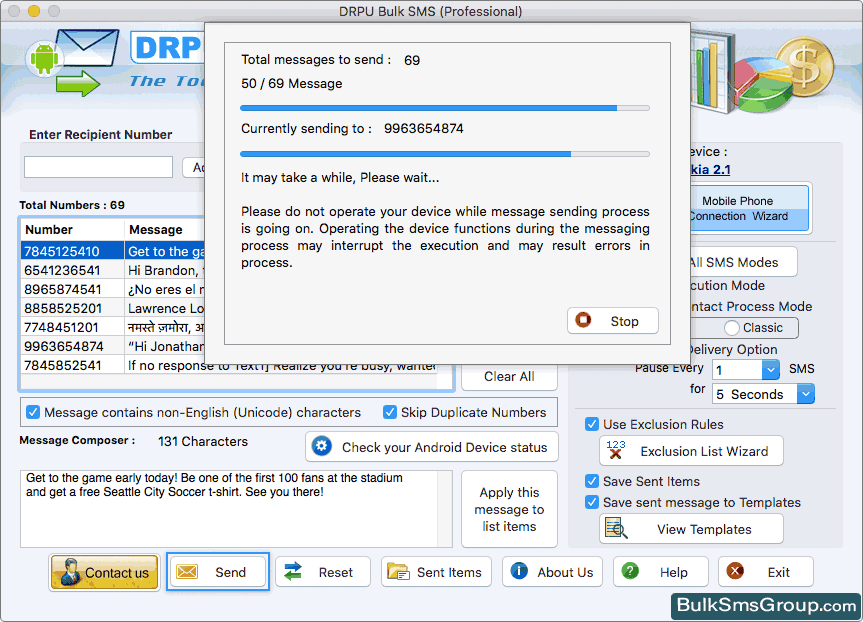Click inside the message composer text area
The image size is (863, 622).
click(230, 508)
